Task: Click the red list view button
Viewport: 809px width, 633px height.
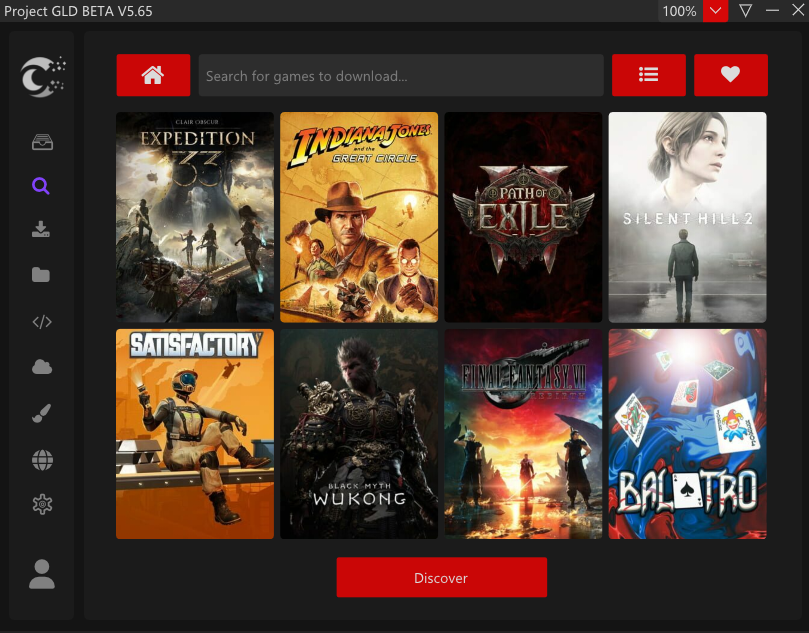Action: click(649, 75)
